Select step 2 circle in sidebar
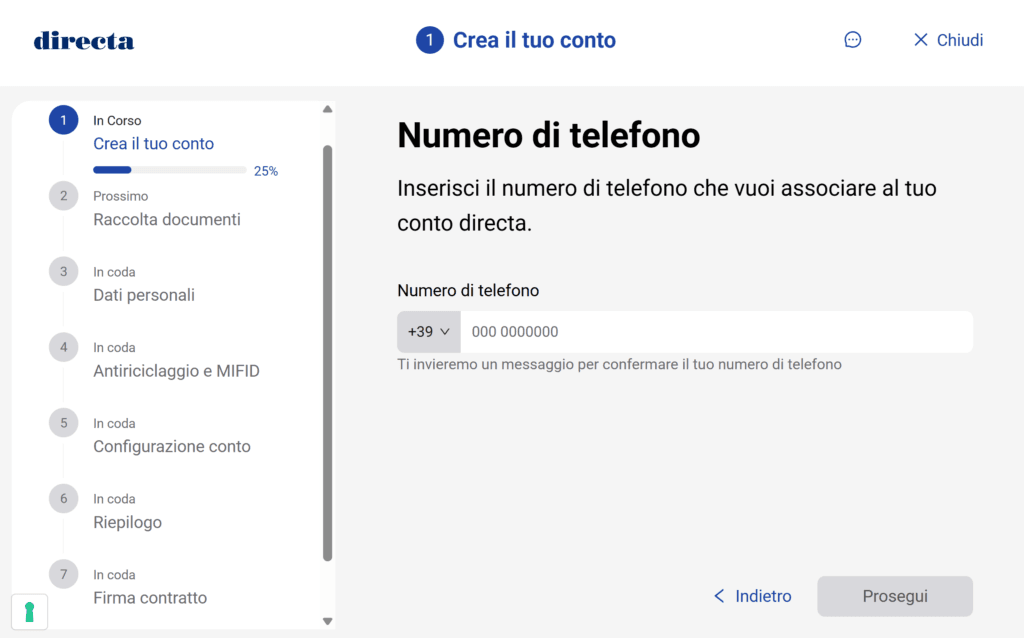1024x638 pixels. click(x=63, y=196)
